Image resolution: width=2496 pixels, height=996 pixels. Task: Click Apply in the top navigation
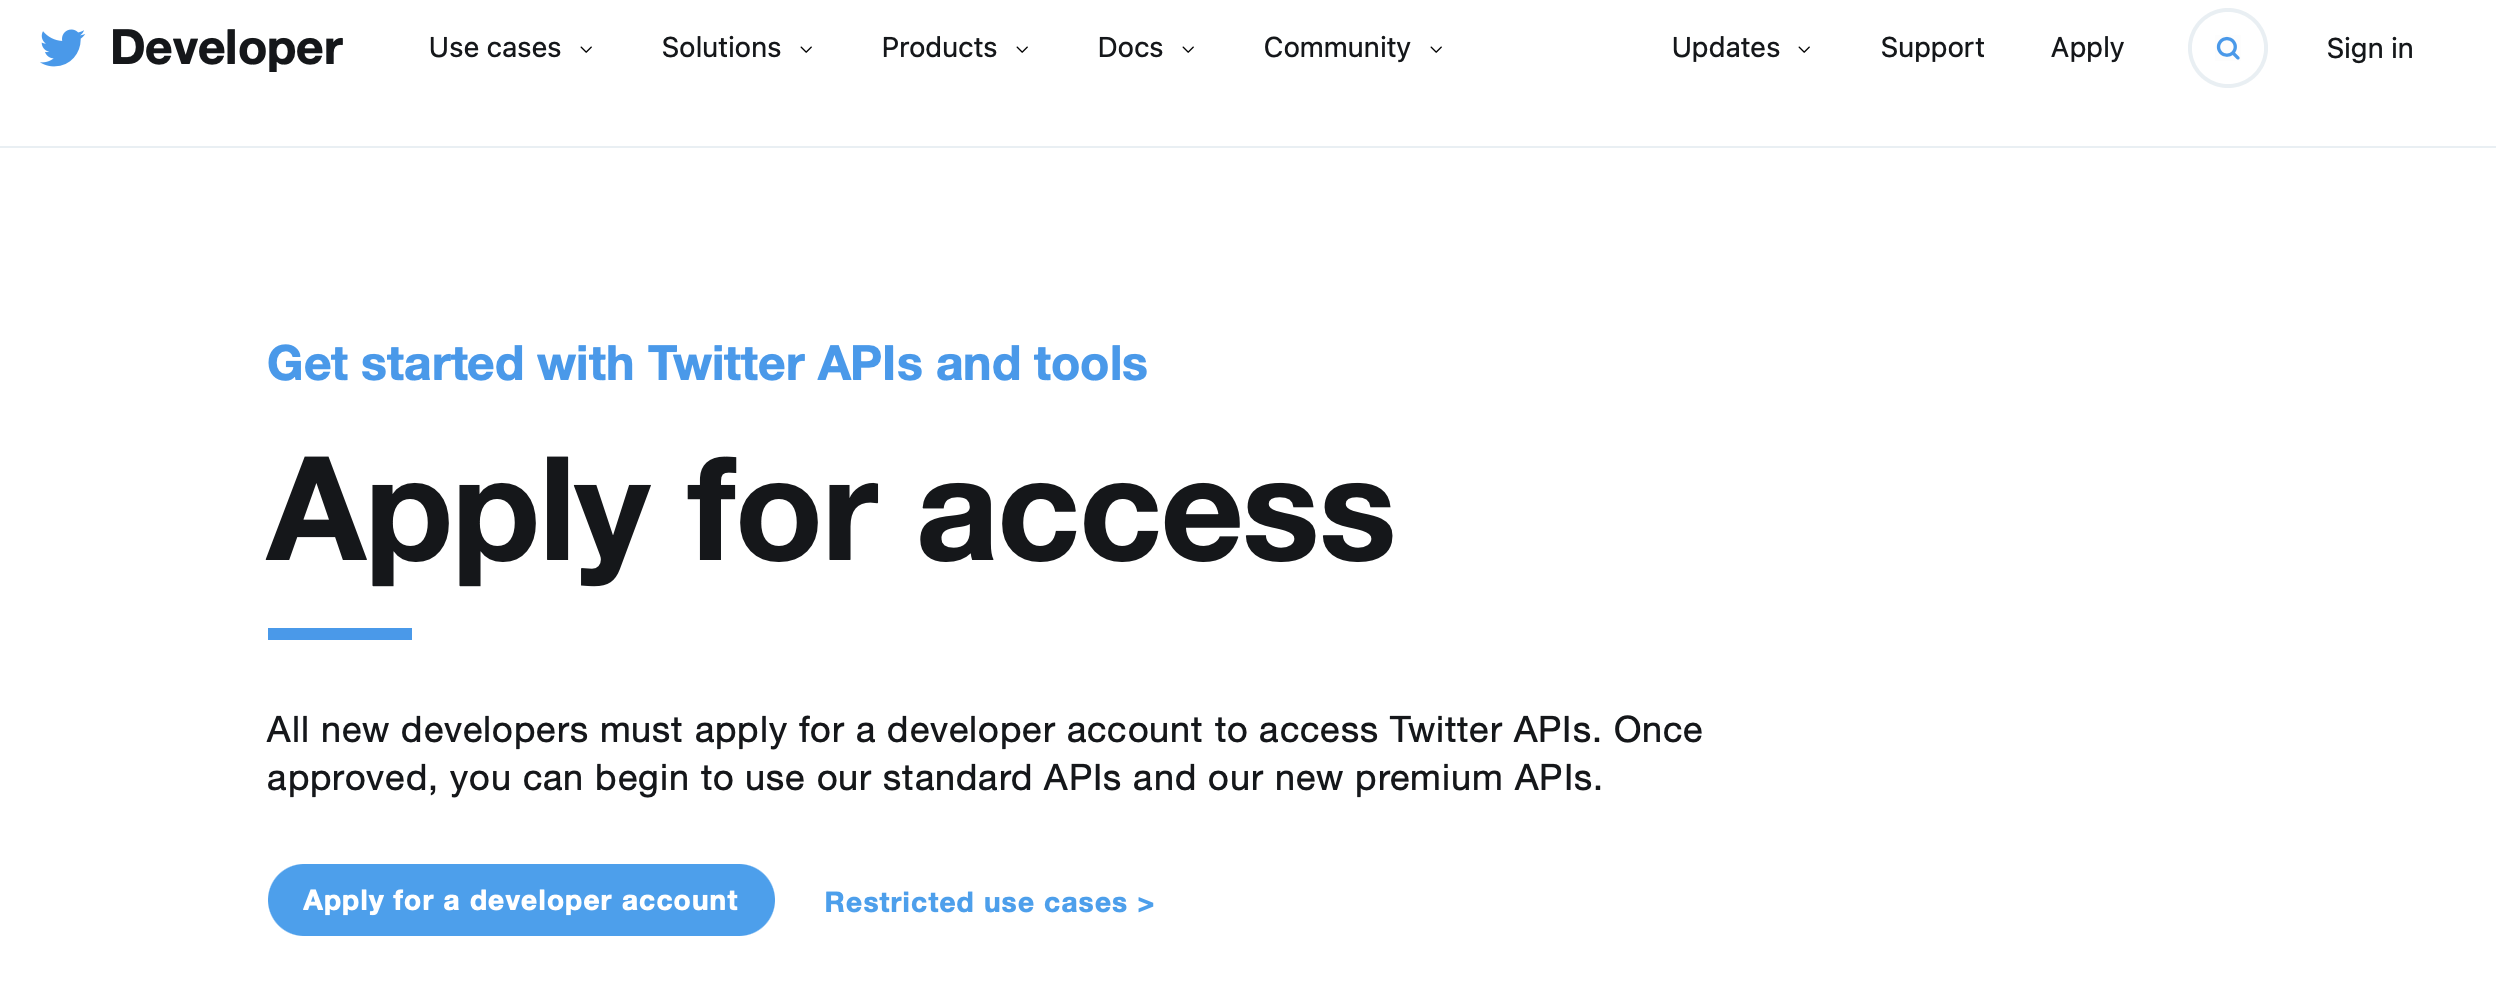click(2087, 48)
